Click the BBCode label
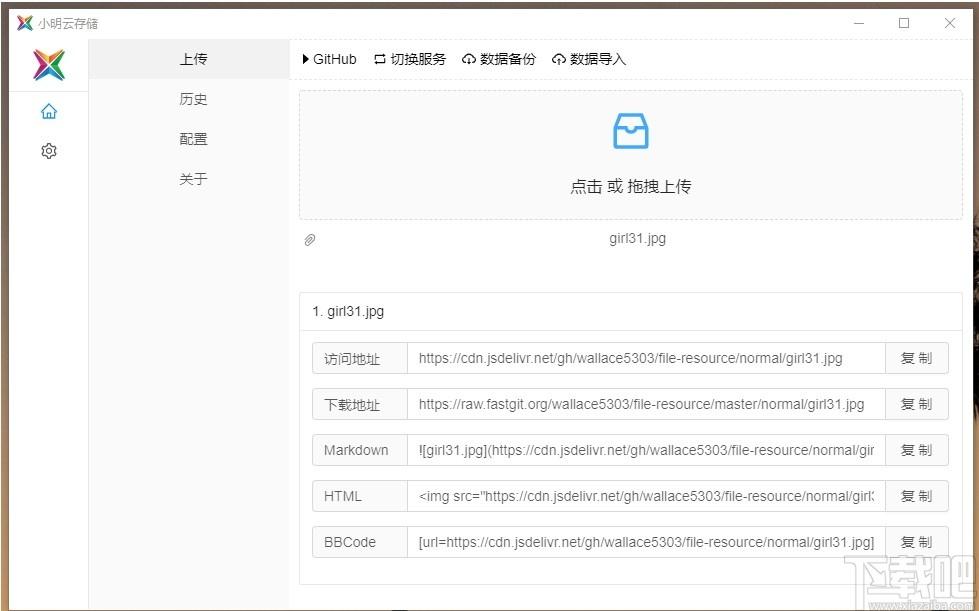979x611 pixels. pyautogui.click(x=360, y=542)
